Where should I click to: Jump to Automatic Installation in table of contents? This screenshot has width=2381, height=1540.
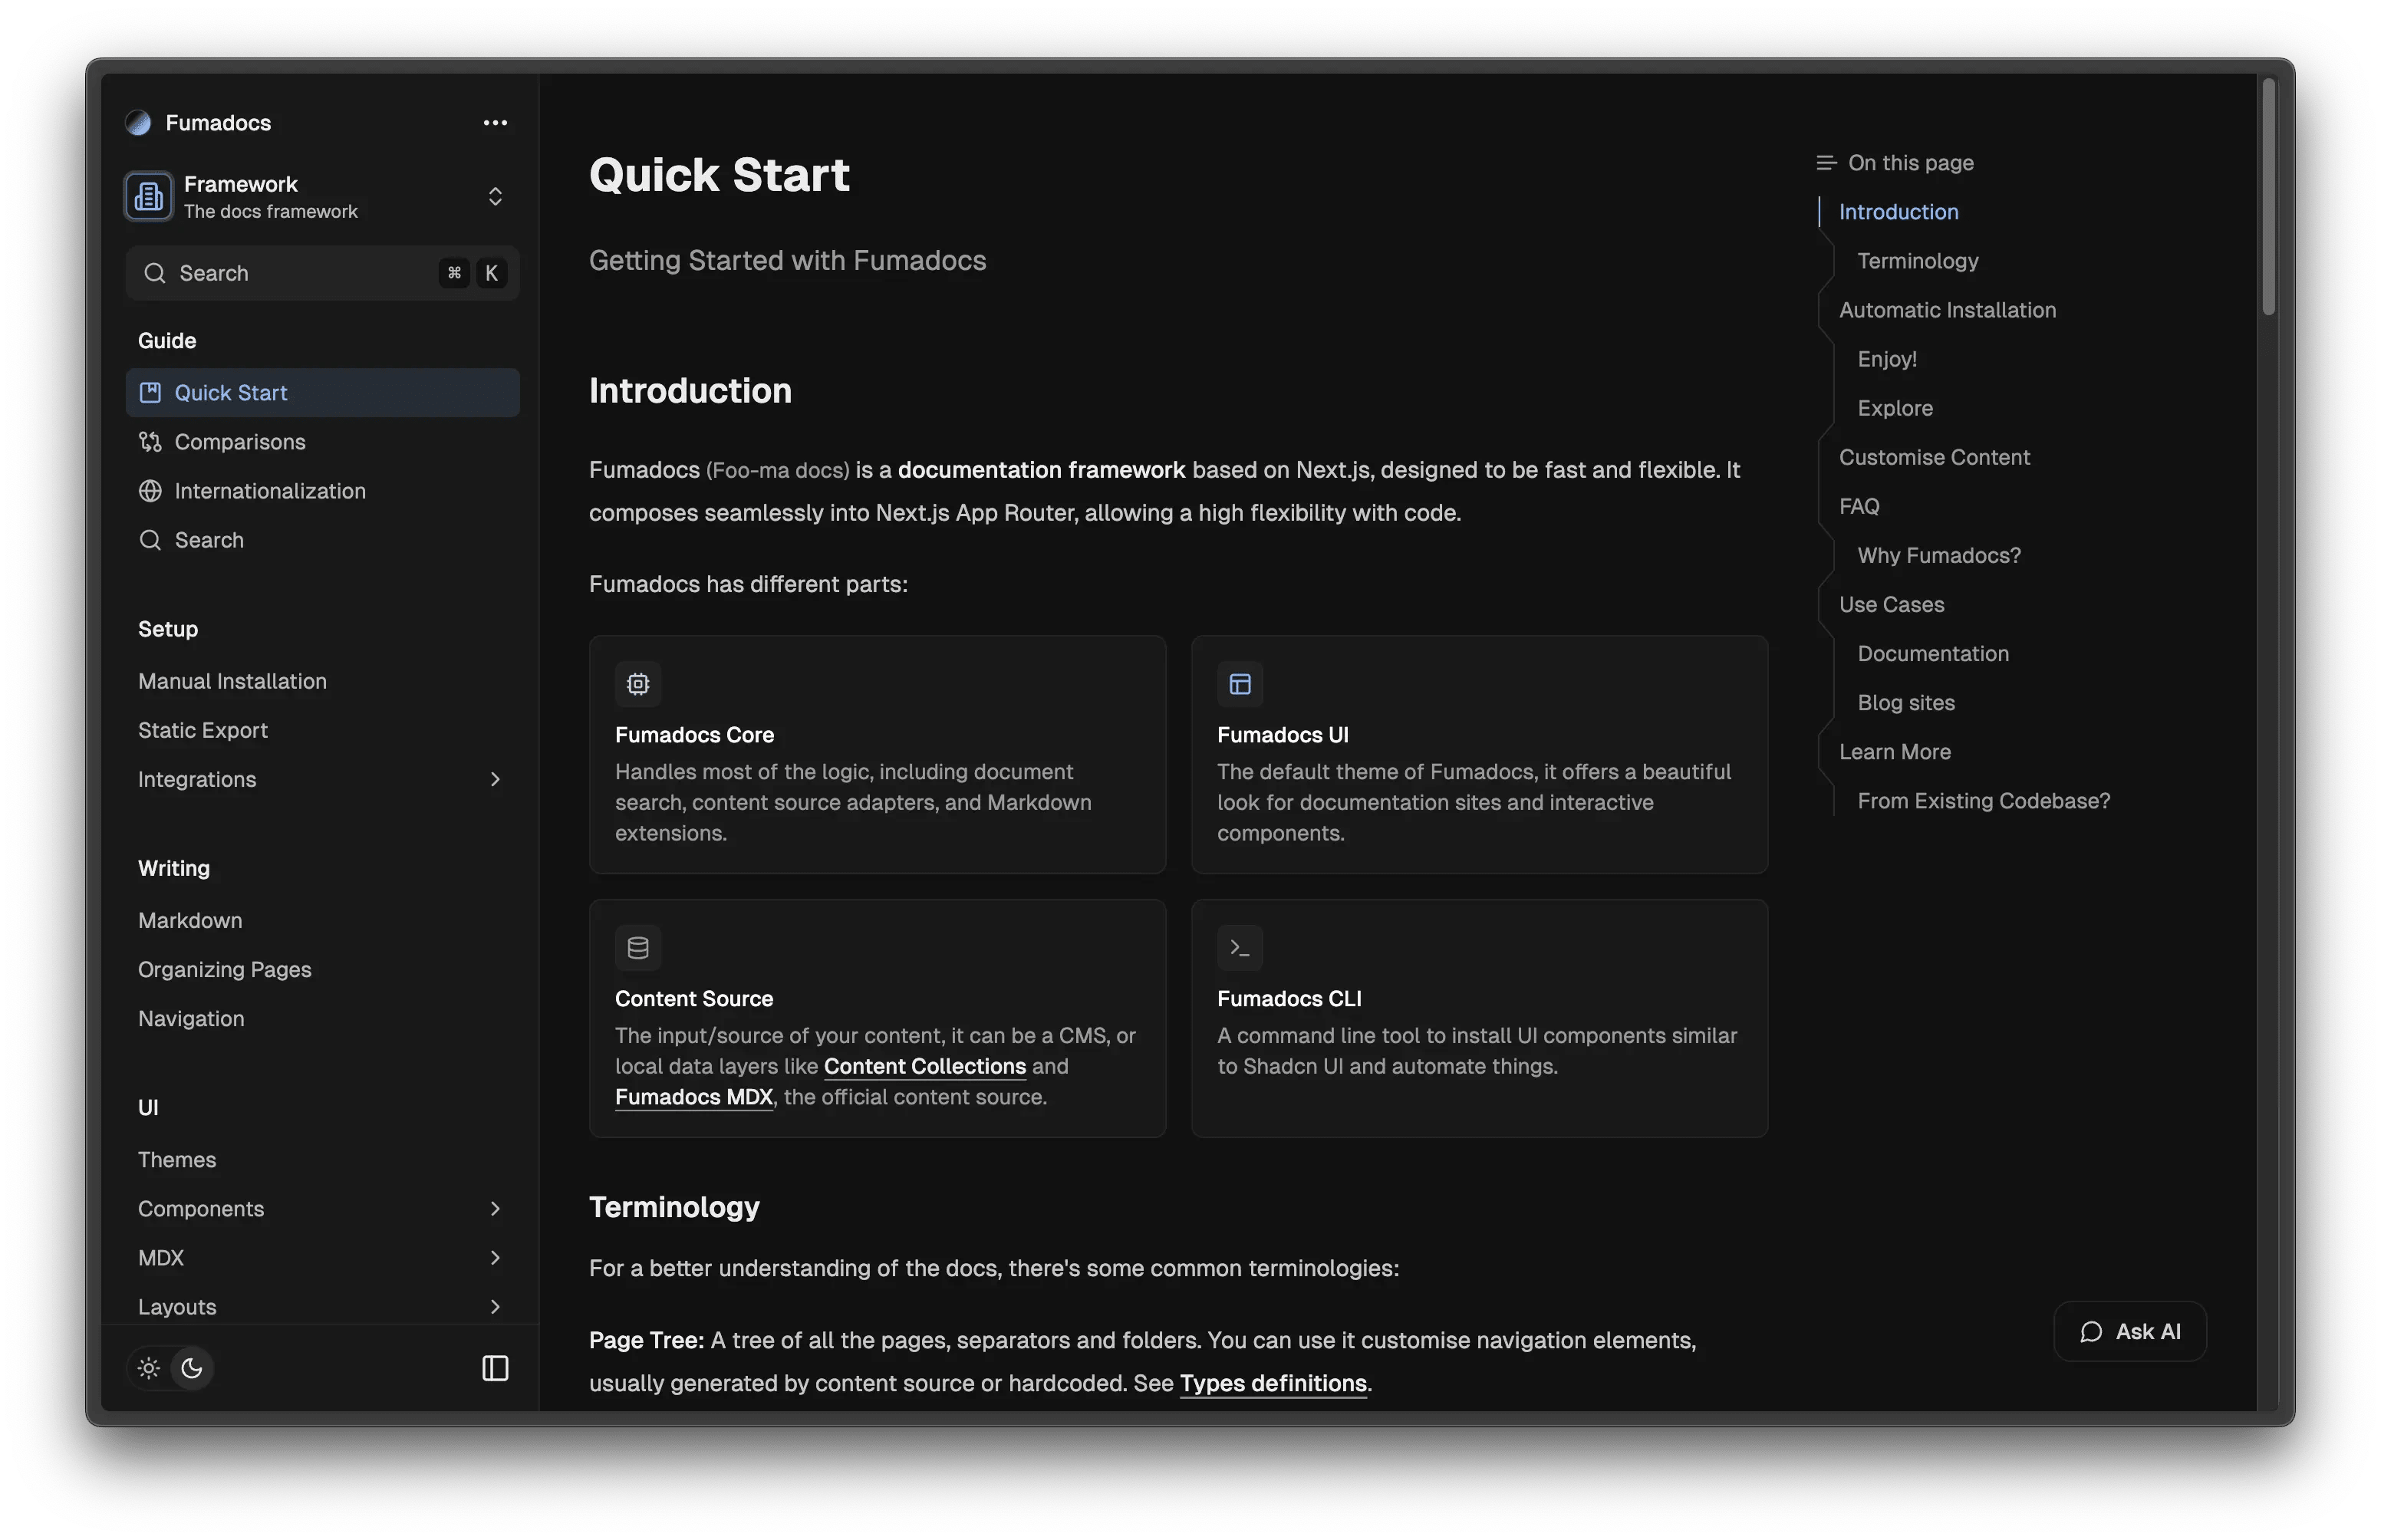(x=1947, y=310)
